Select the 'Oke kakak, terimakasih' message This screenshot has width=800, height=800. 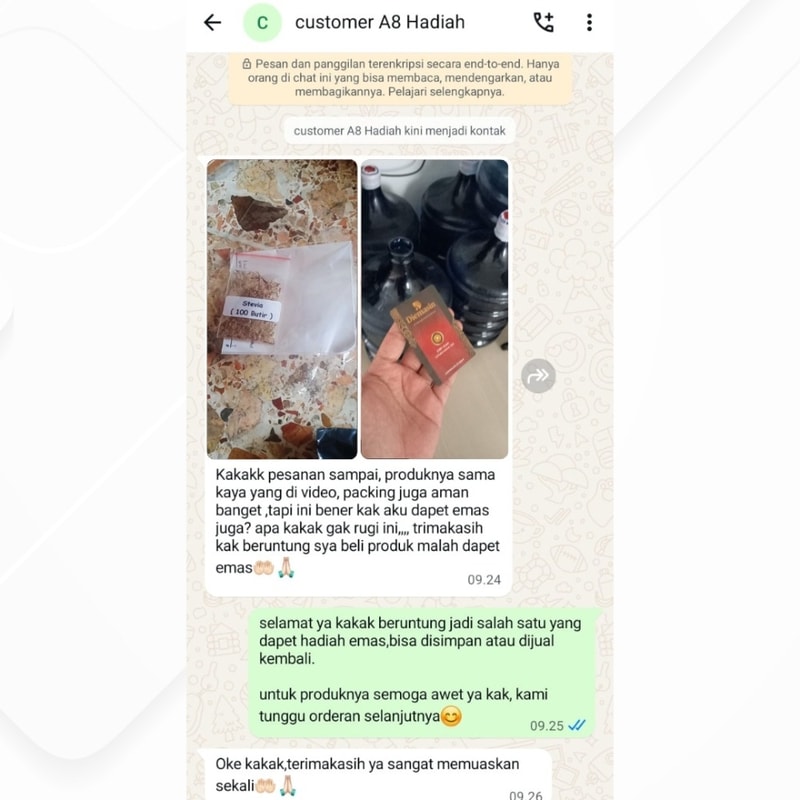click(375, 776)
